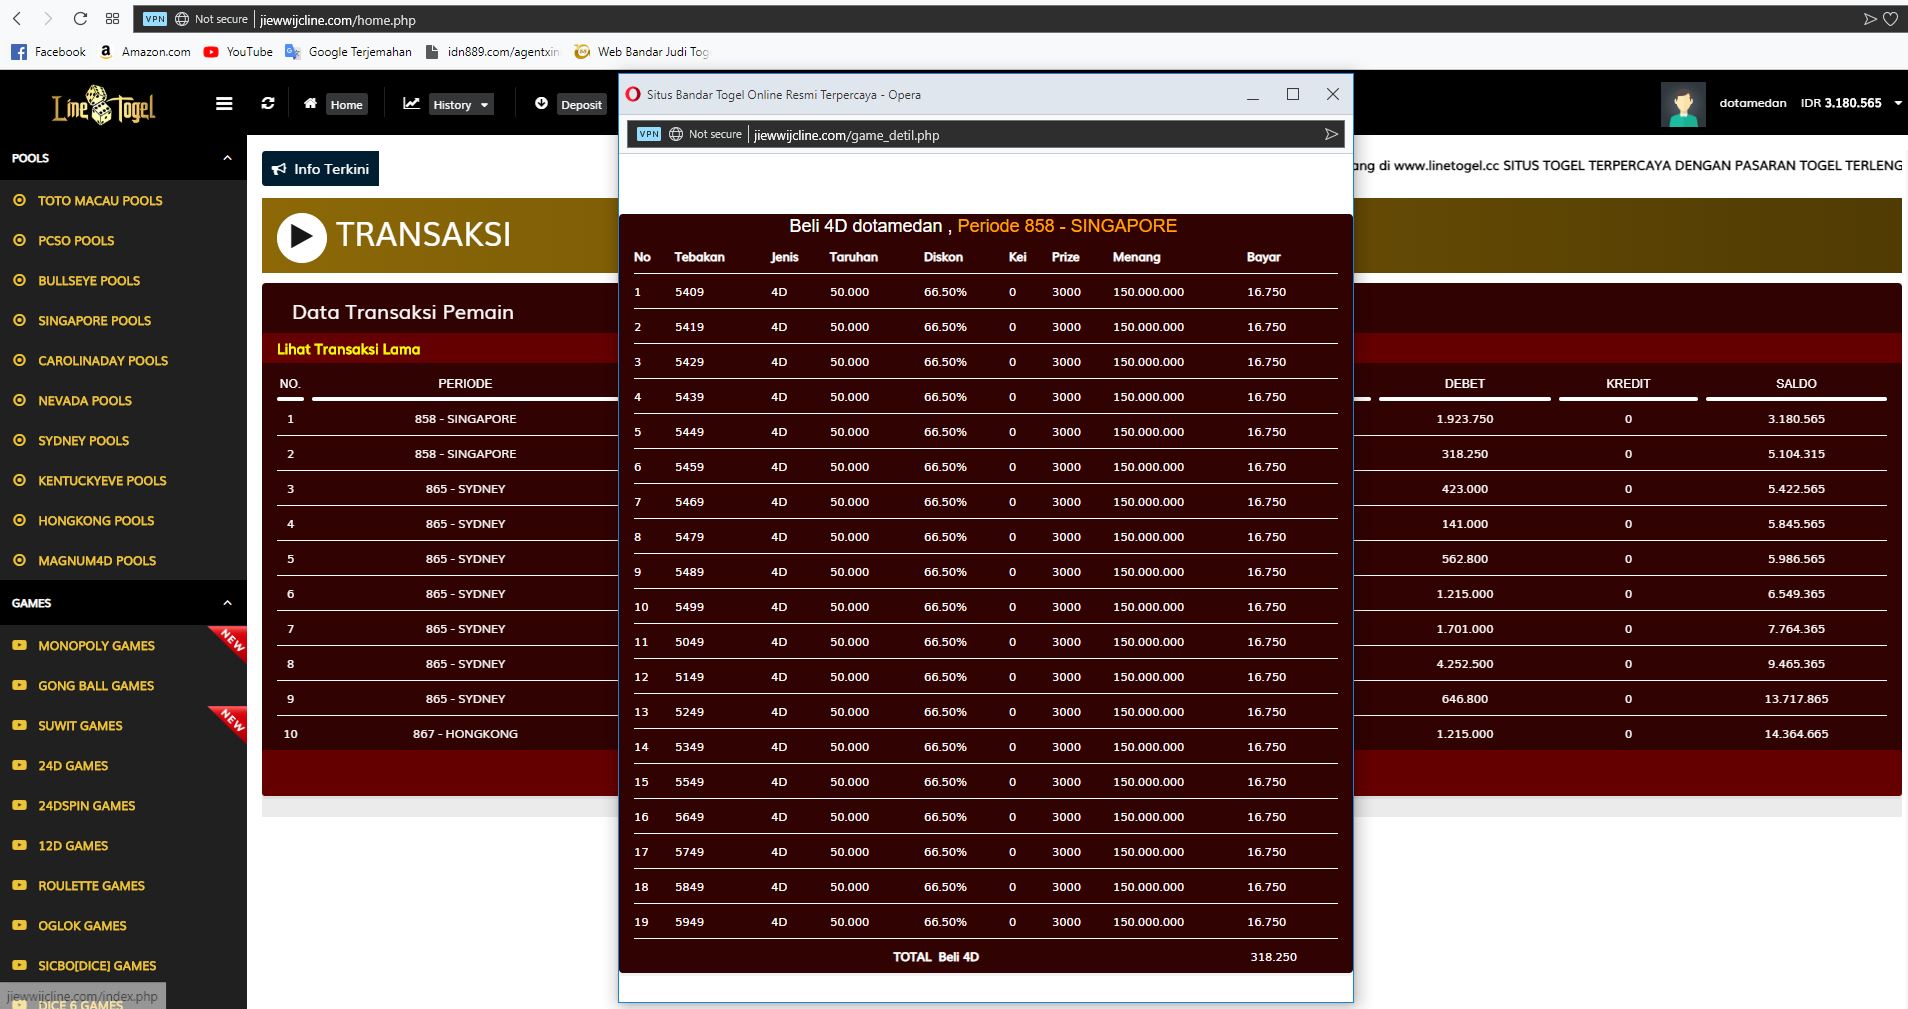This screenshot has height=1009, width=1908.
Task: Click the Deposit button
Action: (580, 105)
